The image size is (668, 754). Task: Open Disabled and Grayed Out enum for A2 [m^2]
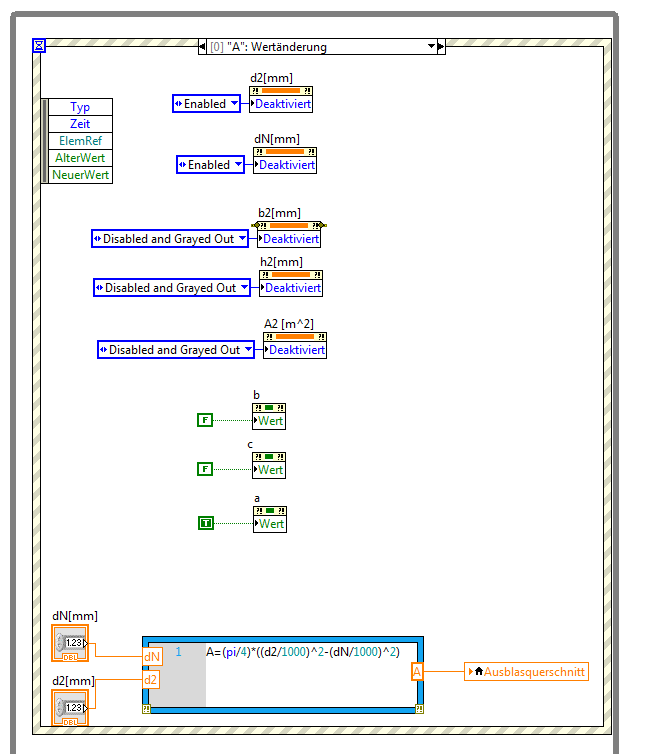(176, 350)
